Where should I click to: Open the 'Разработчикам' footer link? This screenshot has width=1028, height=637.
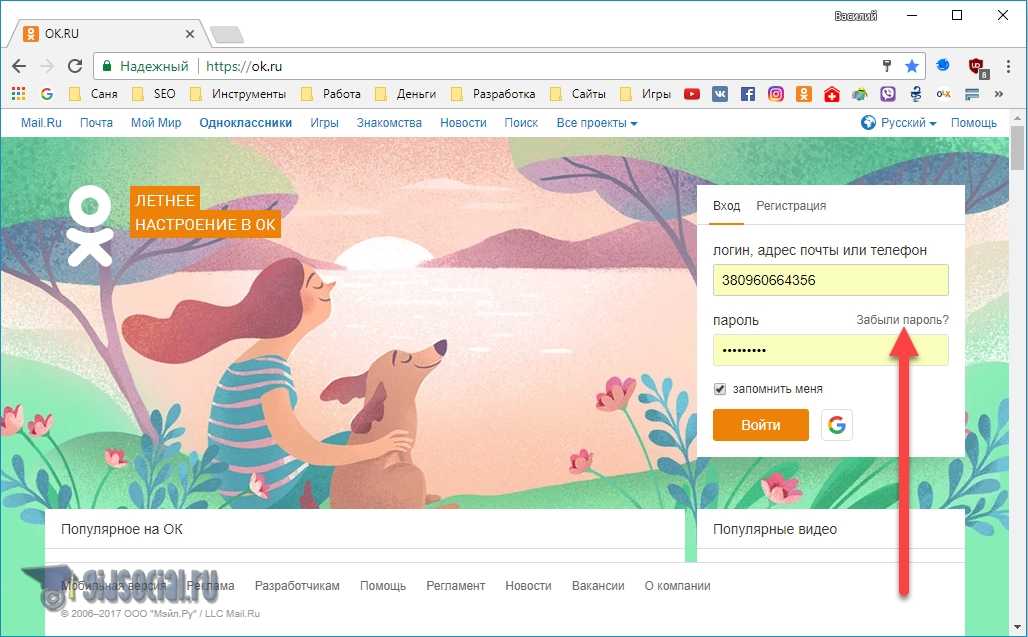pyautogui.click(x=297, y=586)
